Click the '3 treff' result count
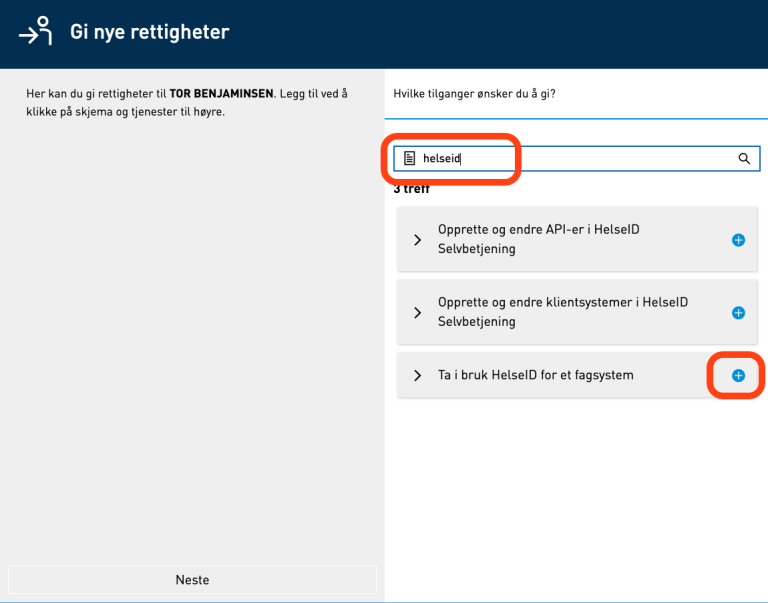Viewport: 768px width, 603px height. click(411, 189)
